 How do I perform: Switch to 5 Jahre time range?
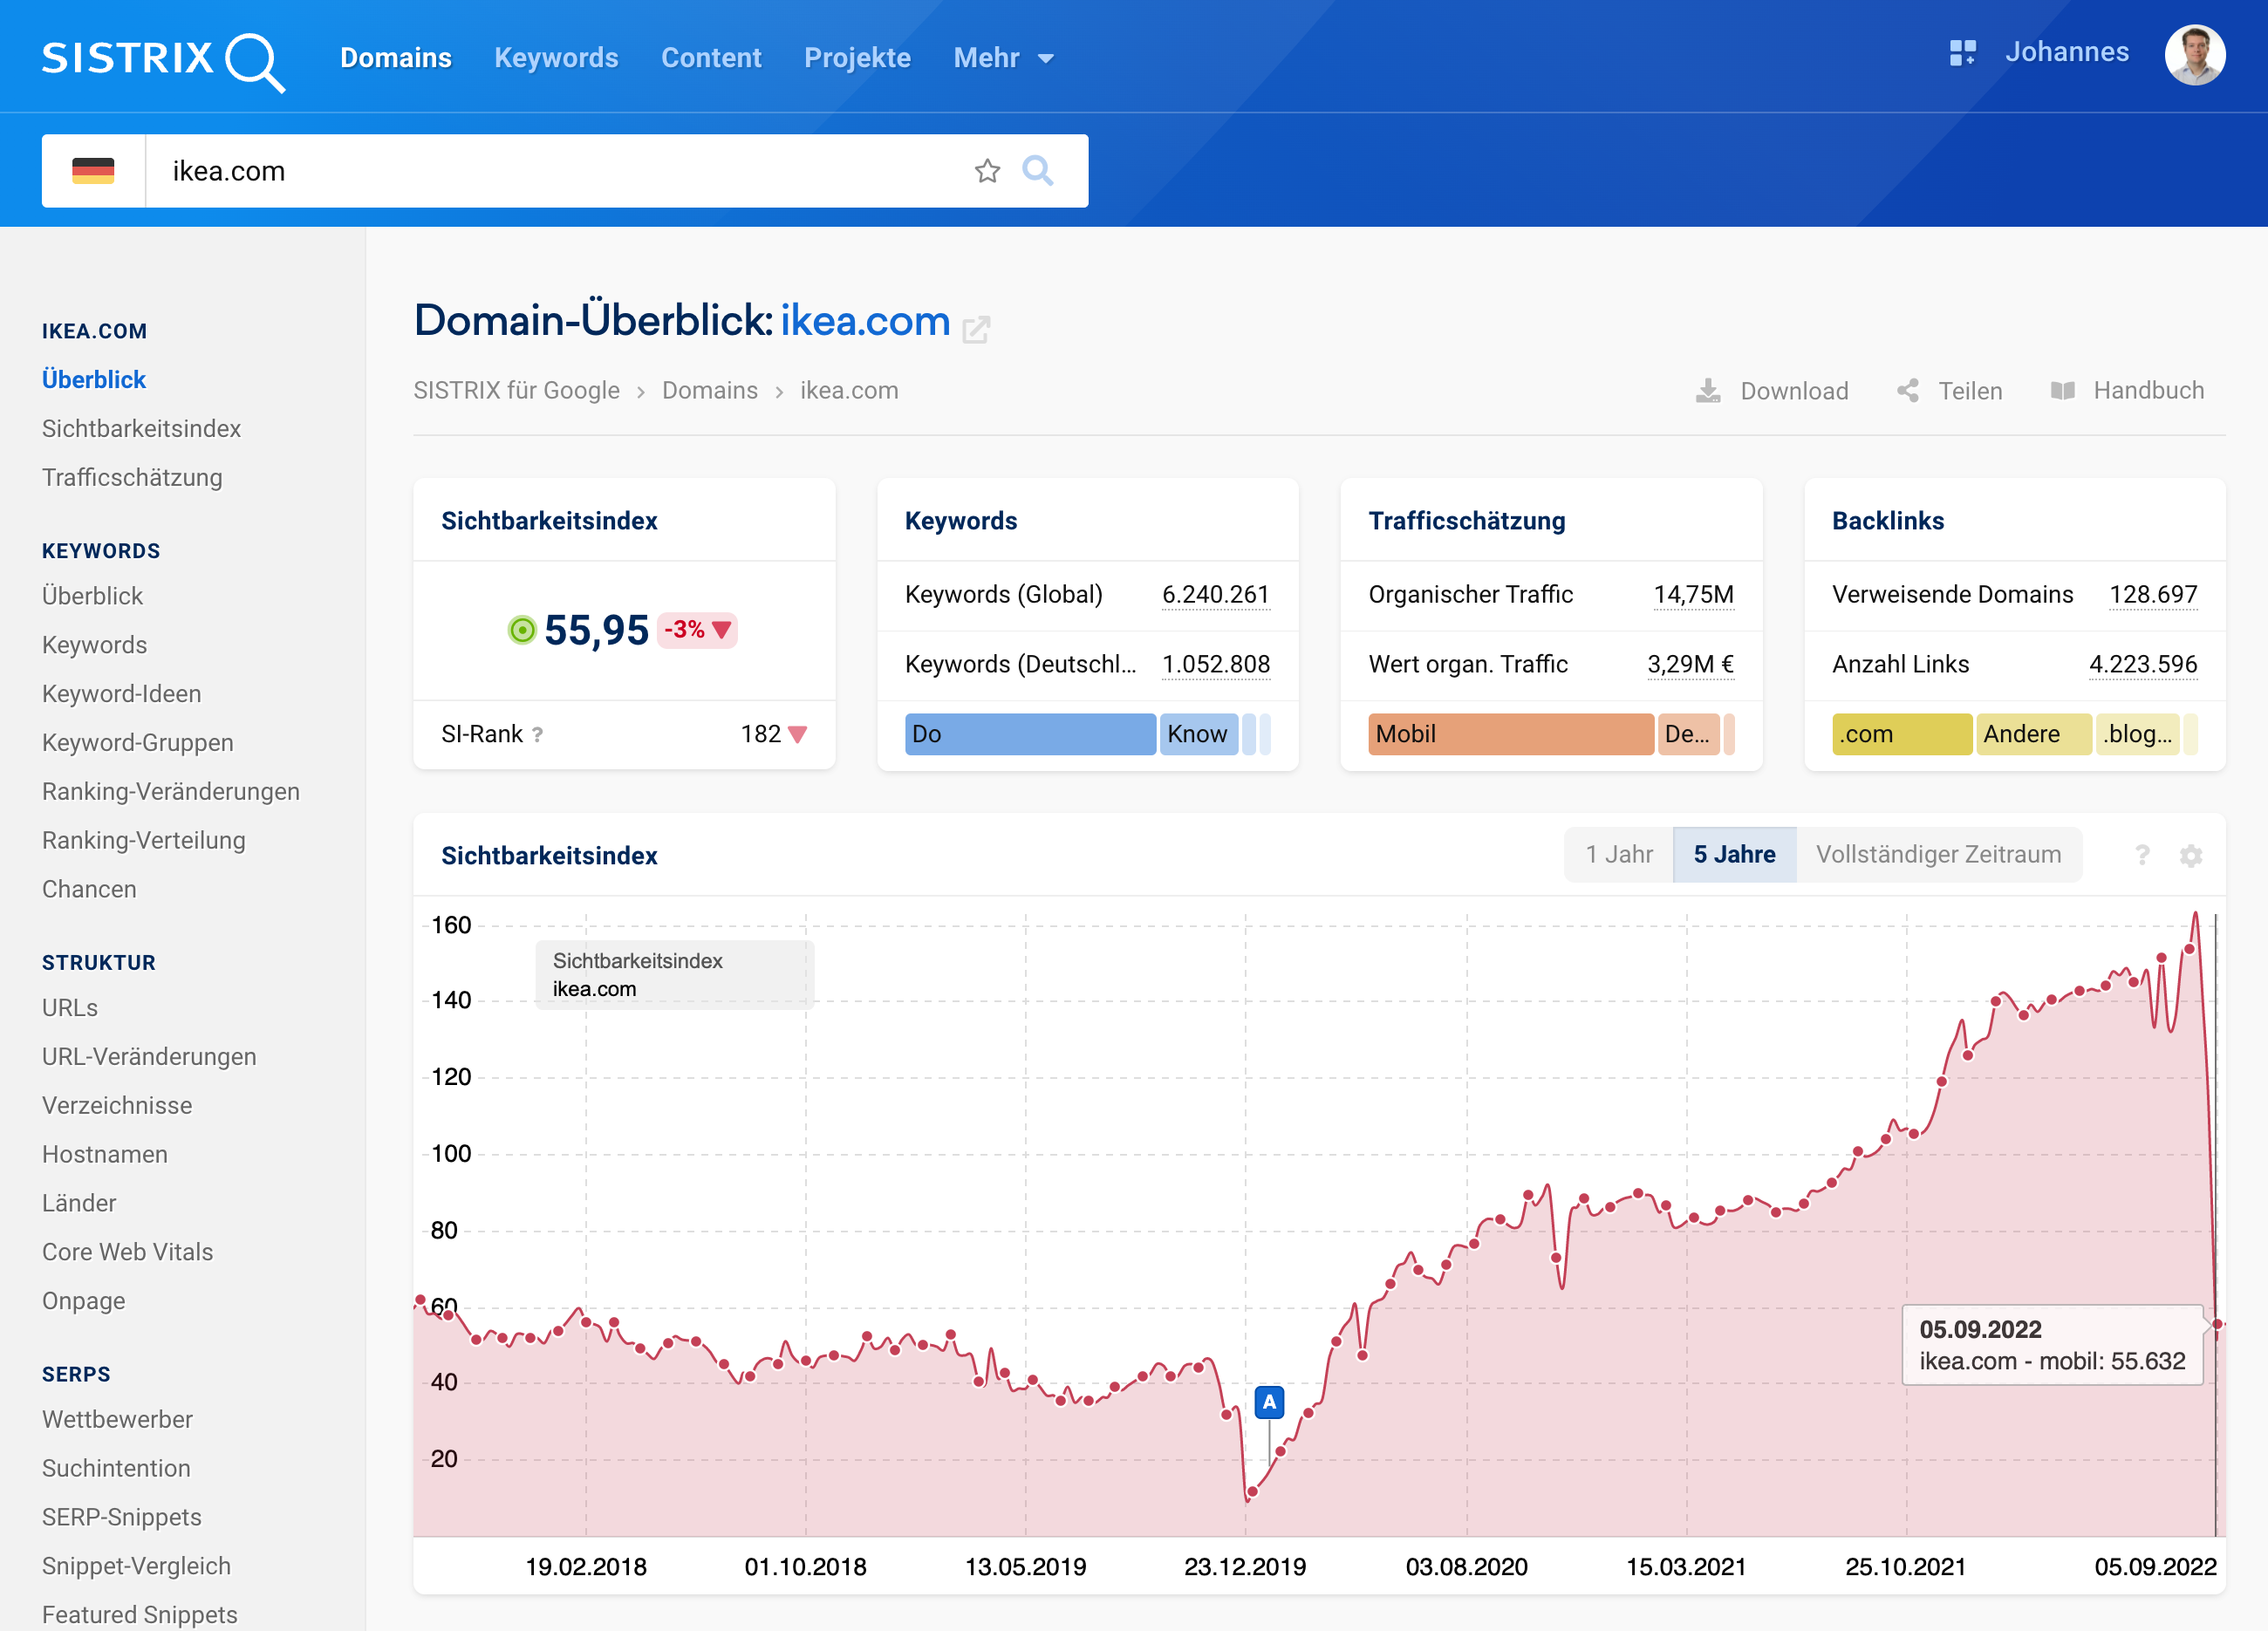1734,855
